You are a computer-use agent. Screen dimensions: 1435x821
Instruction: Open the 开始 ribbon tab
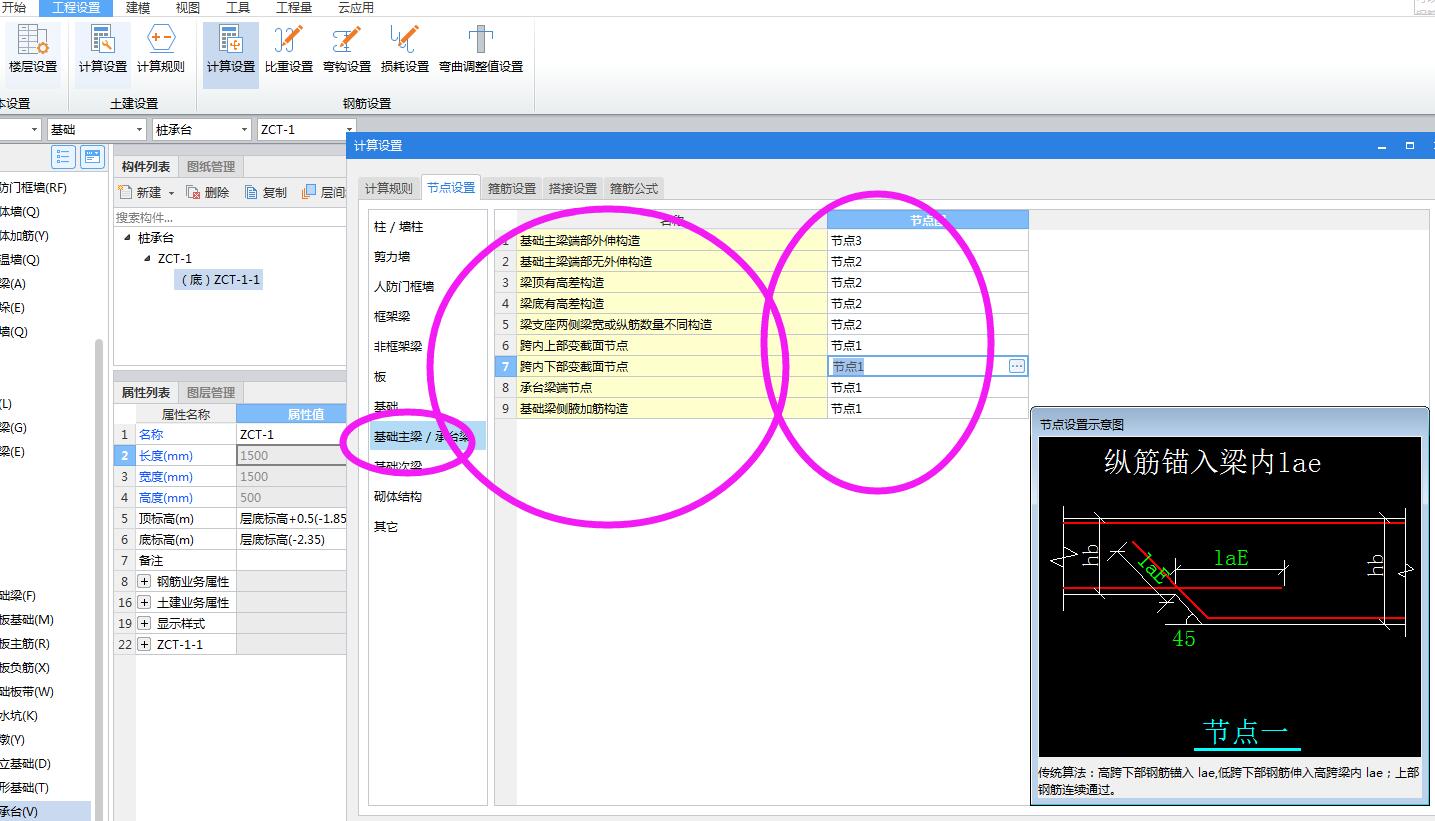point(14,7)
